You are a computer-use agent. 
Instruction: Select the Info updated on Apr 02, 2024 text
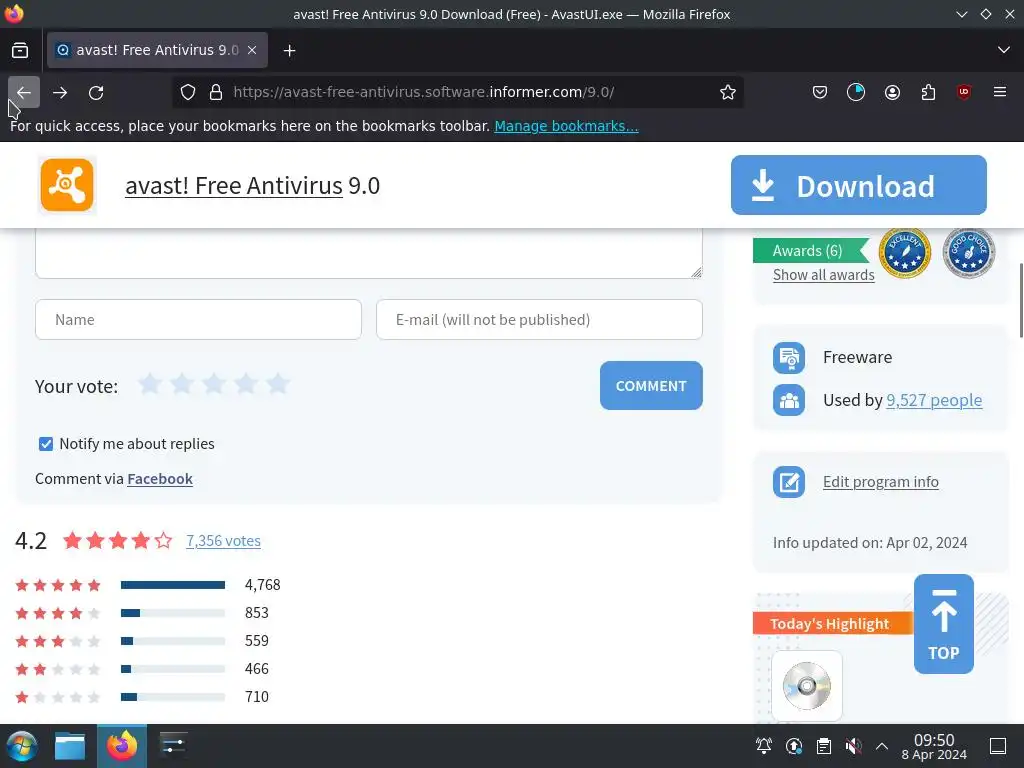(870, 543)
